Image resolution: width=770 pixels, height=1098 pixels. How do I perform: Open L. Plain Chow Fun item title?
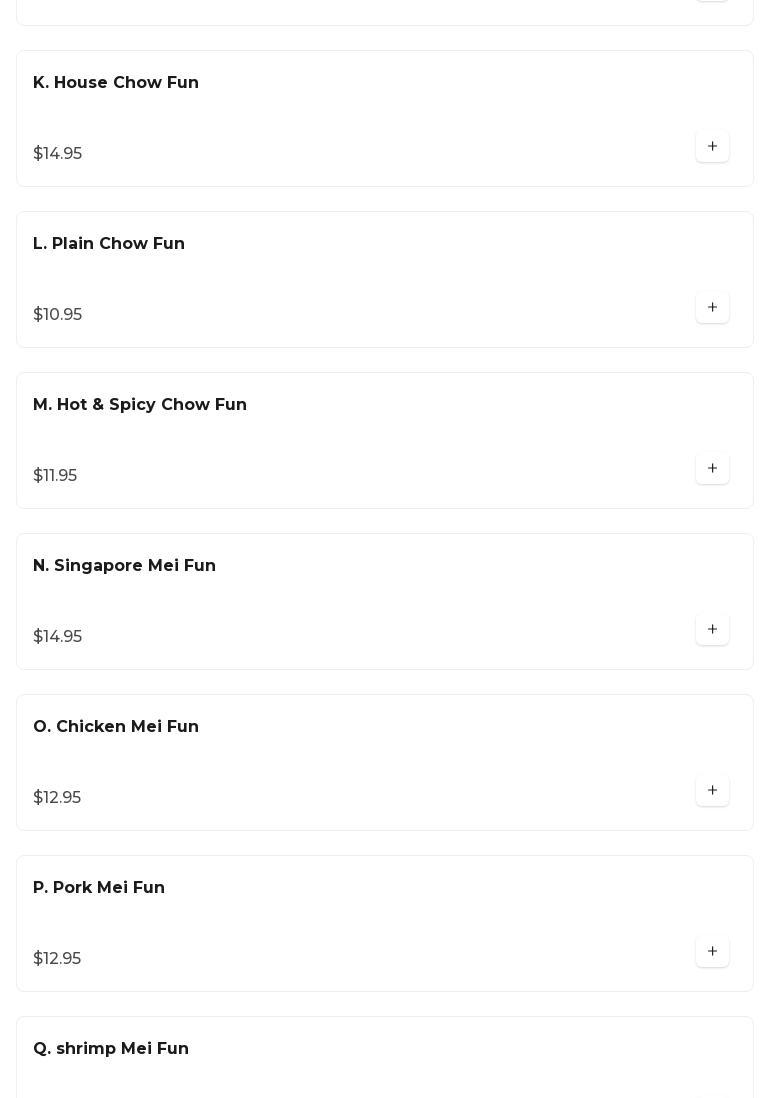pyautogui.click(x=109, y=244)
